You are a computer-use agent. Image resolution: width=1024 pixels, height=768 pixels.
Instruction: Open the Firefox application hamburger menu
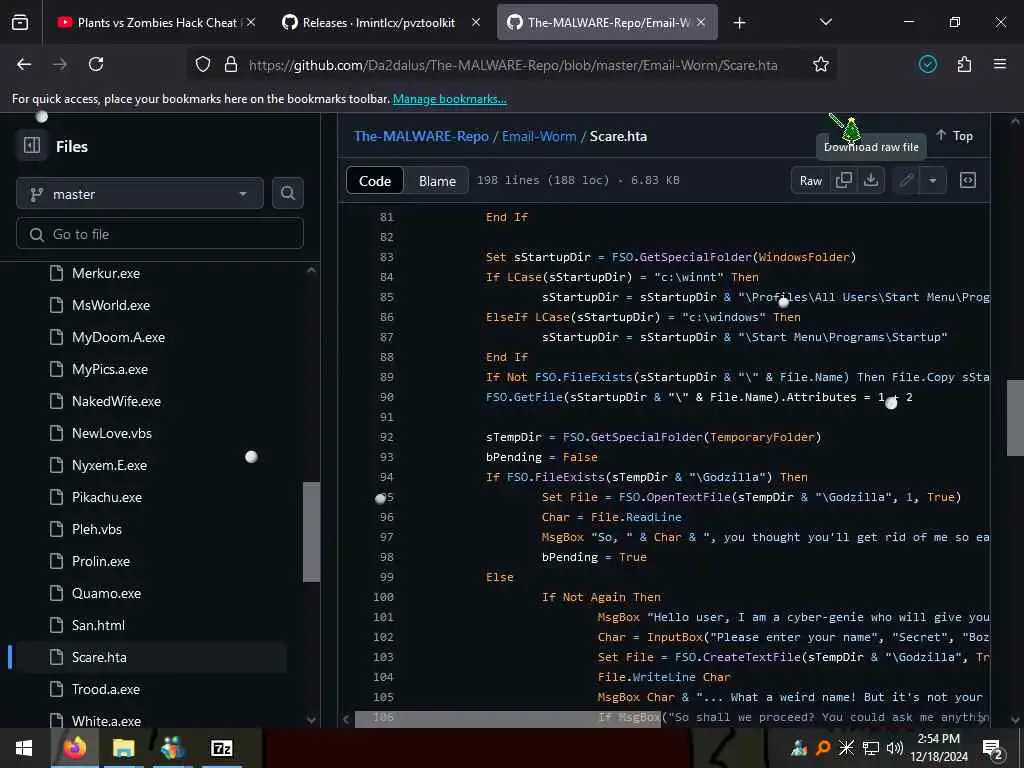click(1000, 64)
